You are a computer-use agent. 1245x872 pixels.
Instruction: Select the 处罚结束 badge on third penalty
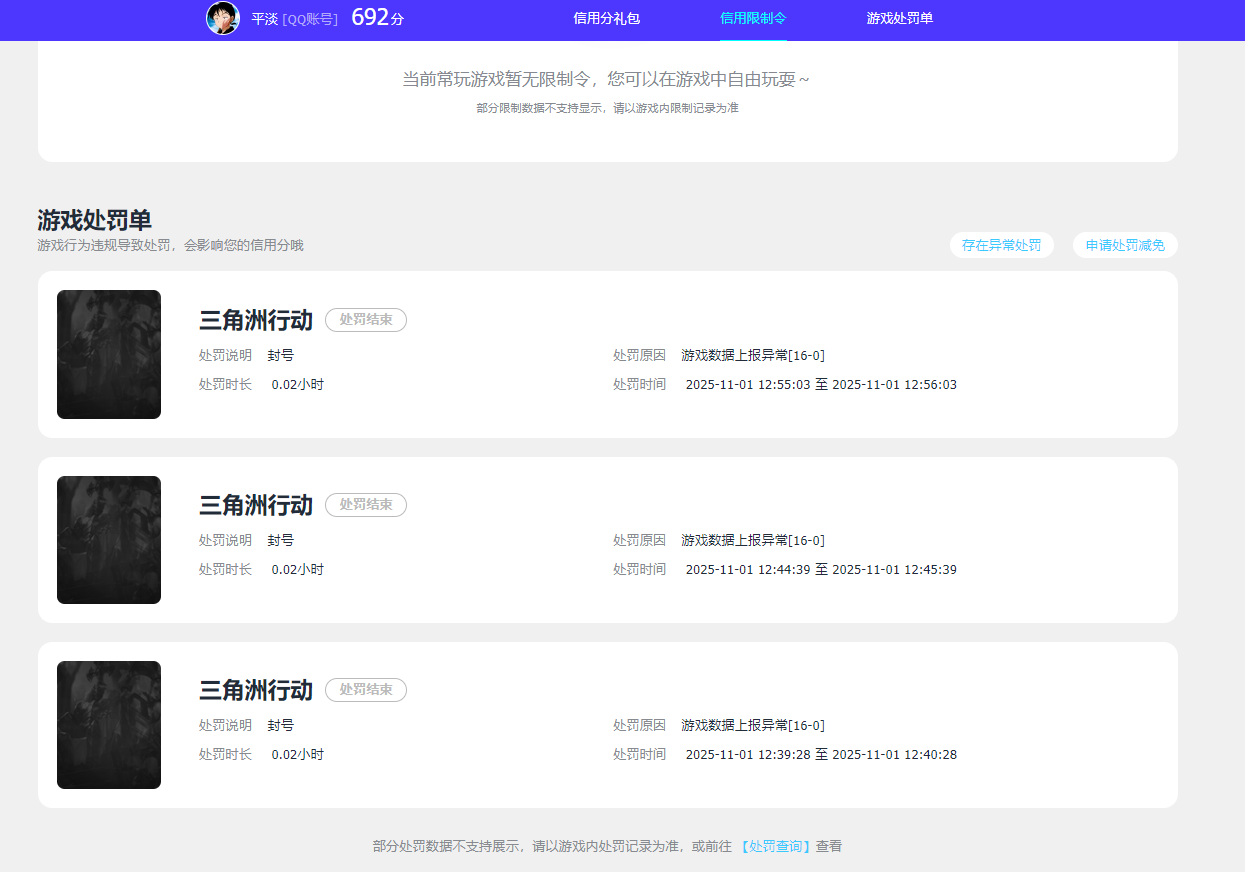coord(365,690)
